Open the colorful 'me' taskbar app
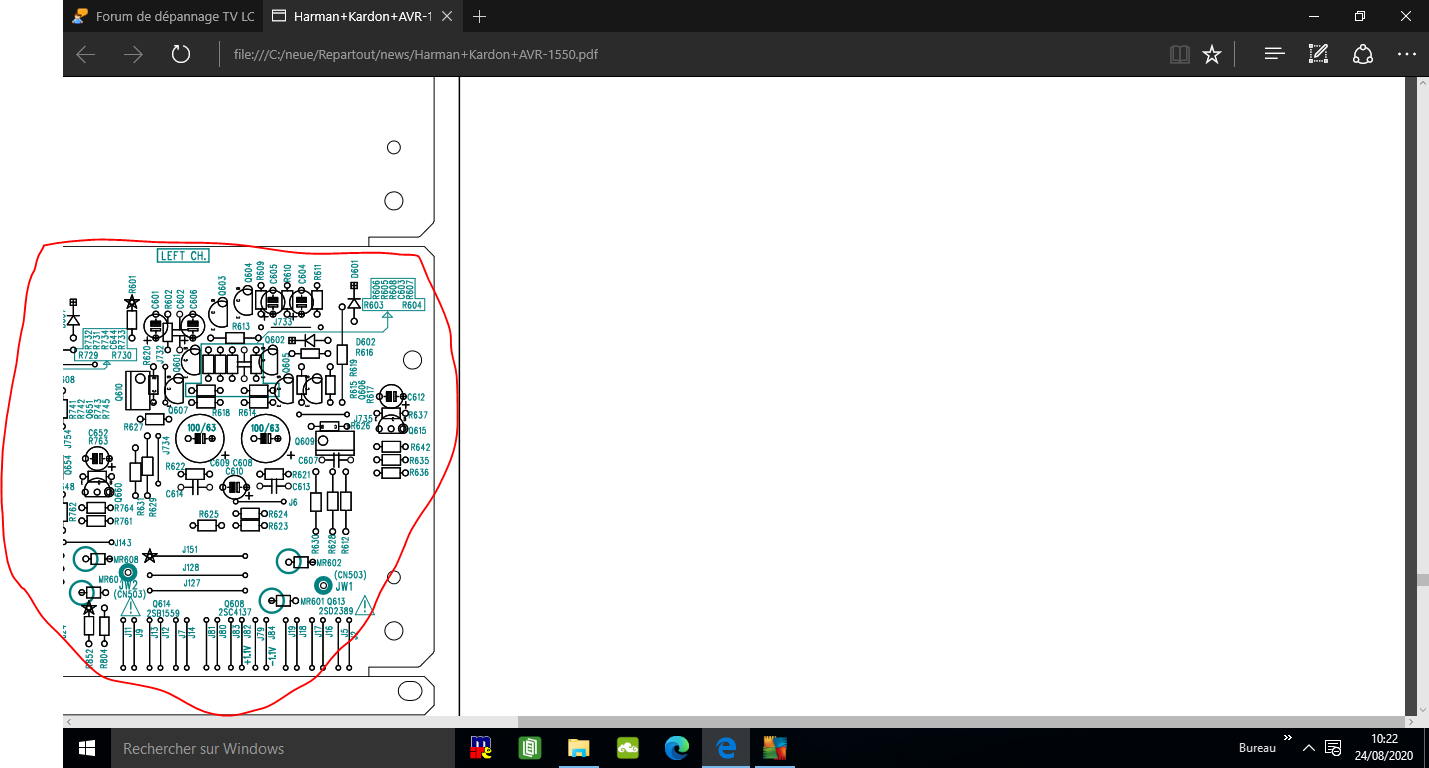1429x768 pixels. [x=481, y=748]
